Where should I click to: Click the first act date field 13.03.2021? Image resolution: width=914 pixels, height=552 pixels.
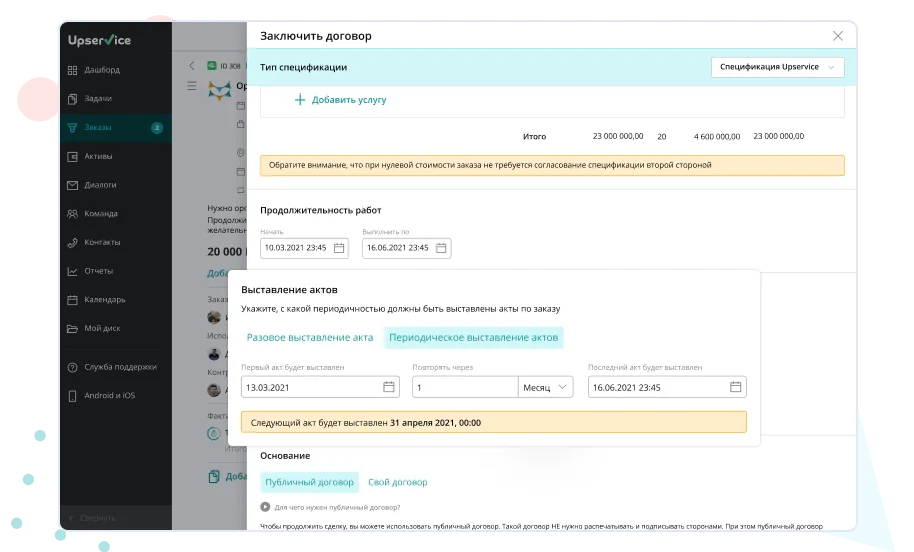coord(320,387)
